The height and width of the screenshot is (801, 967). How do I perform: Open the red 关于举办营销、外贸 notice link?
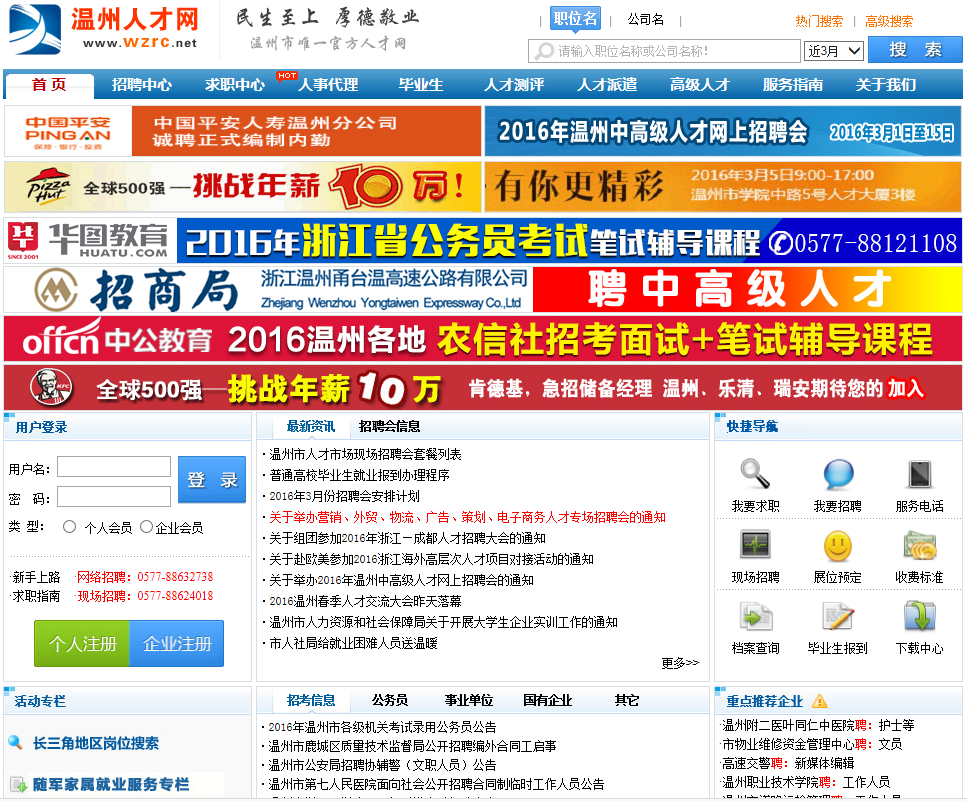467,517
